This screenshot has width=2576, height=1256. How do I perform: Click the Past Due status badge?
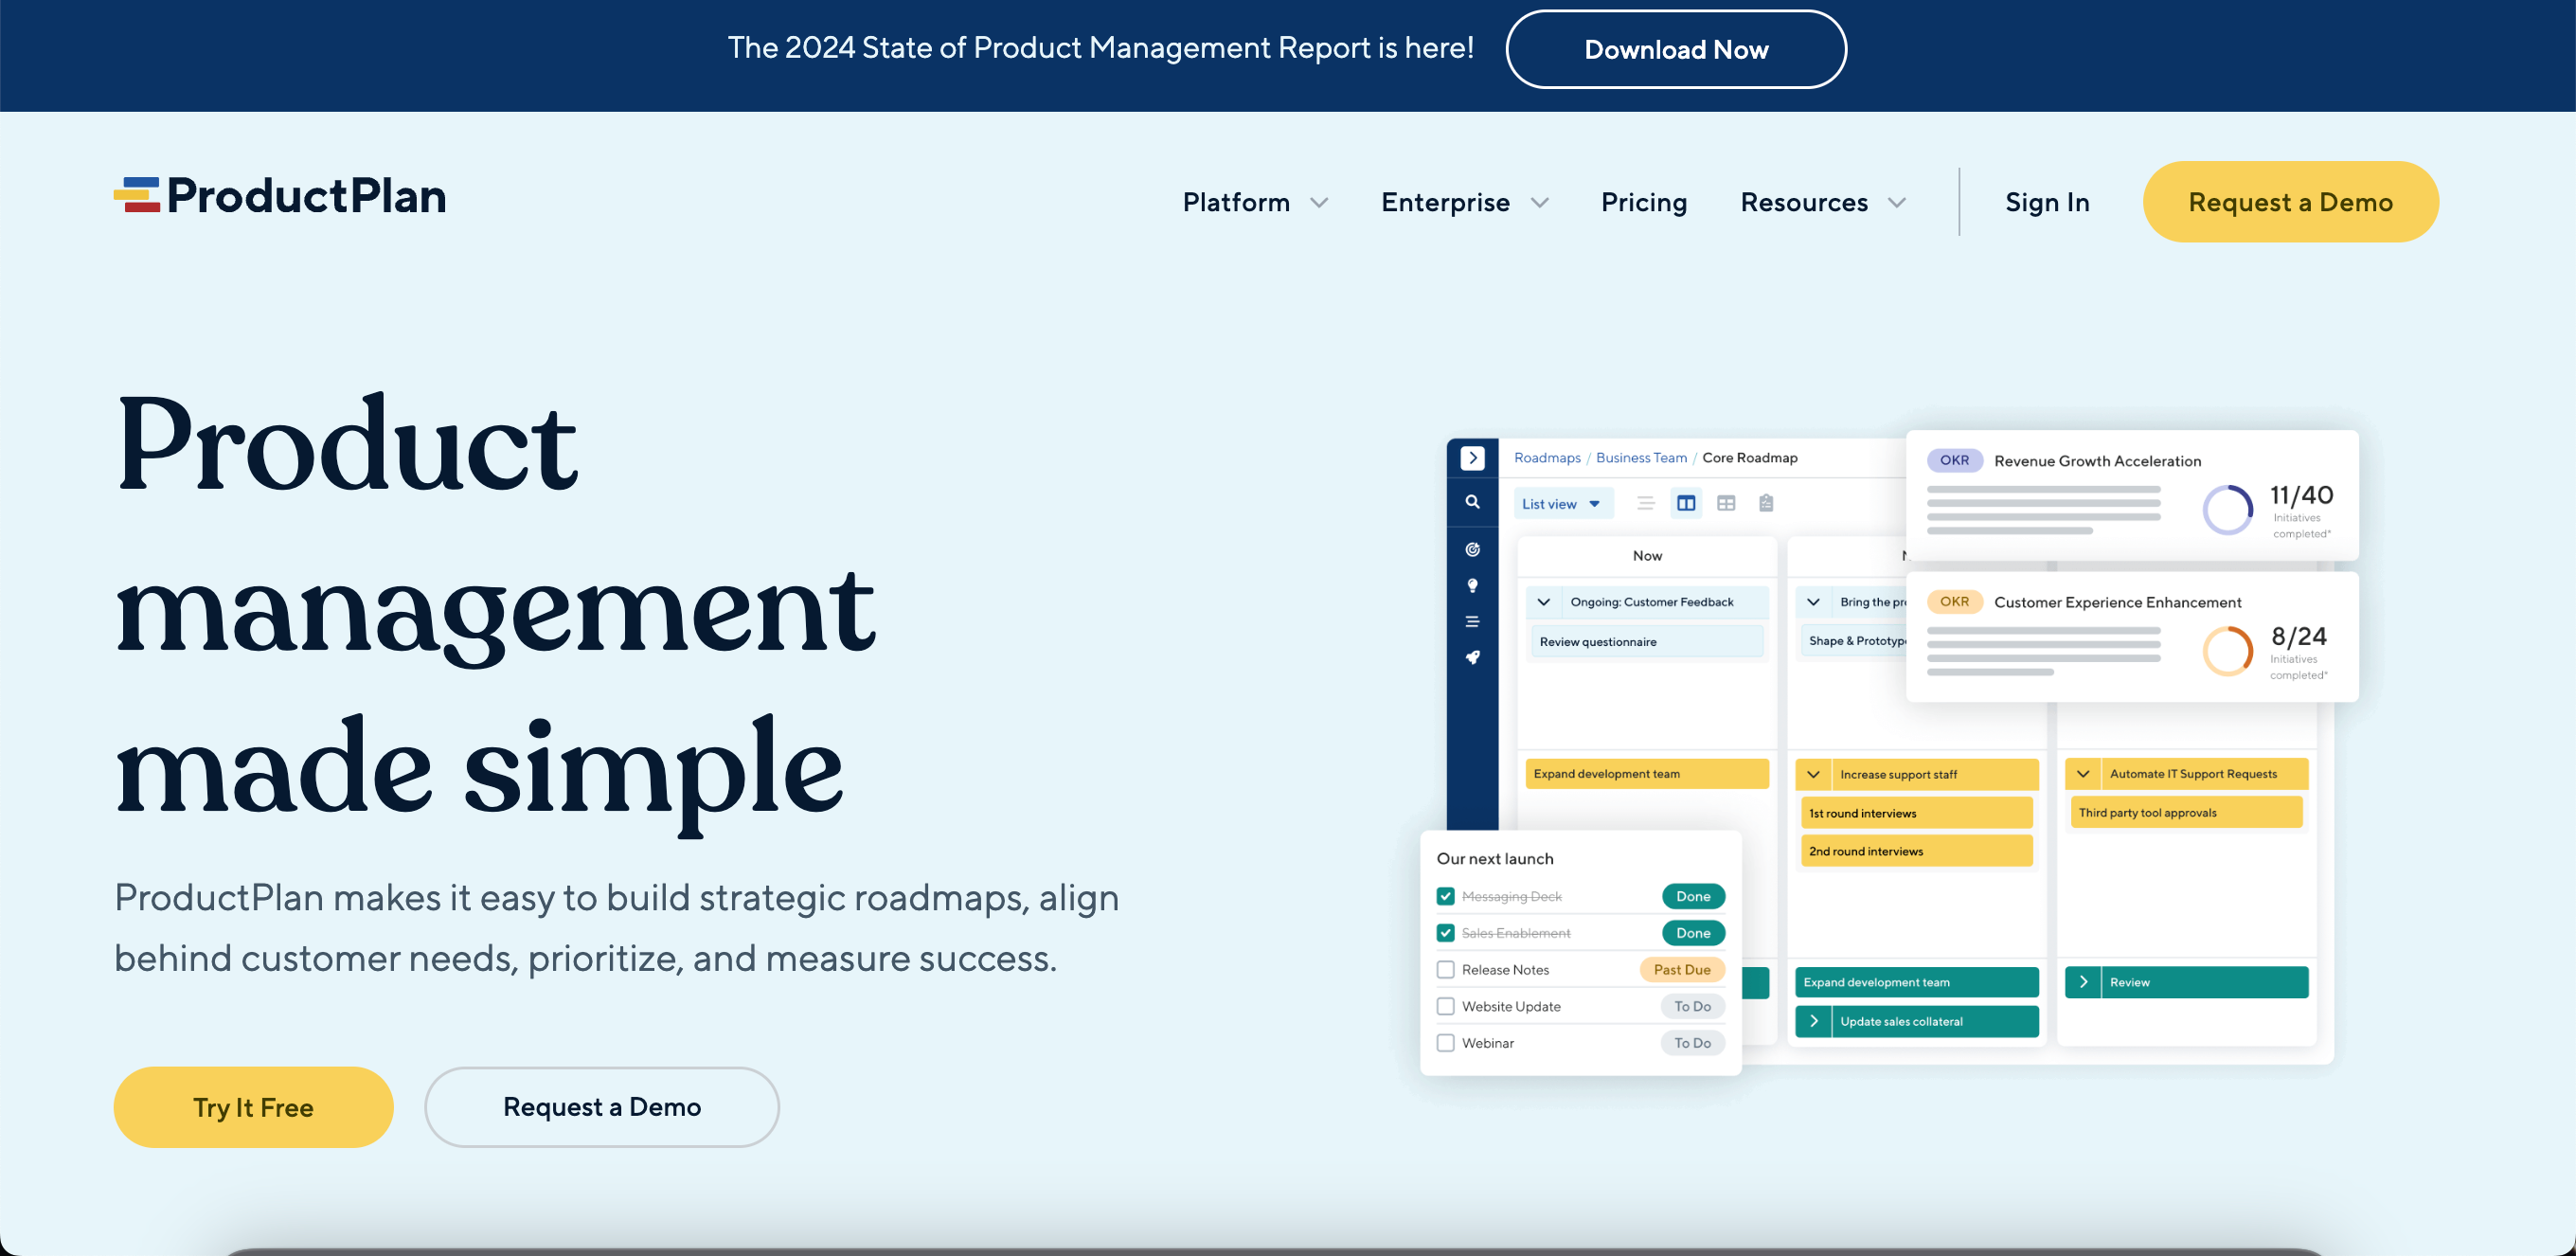(x=1682, y=969)
